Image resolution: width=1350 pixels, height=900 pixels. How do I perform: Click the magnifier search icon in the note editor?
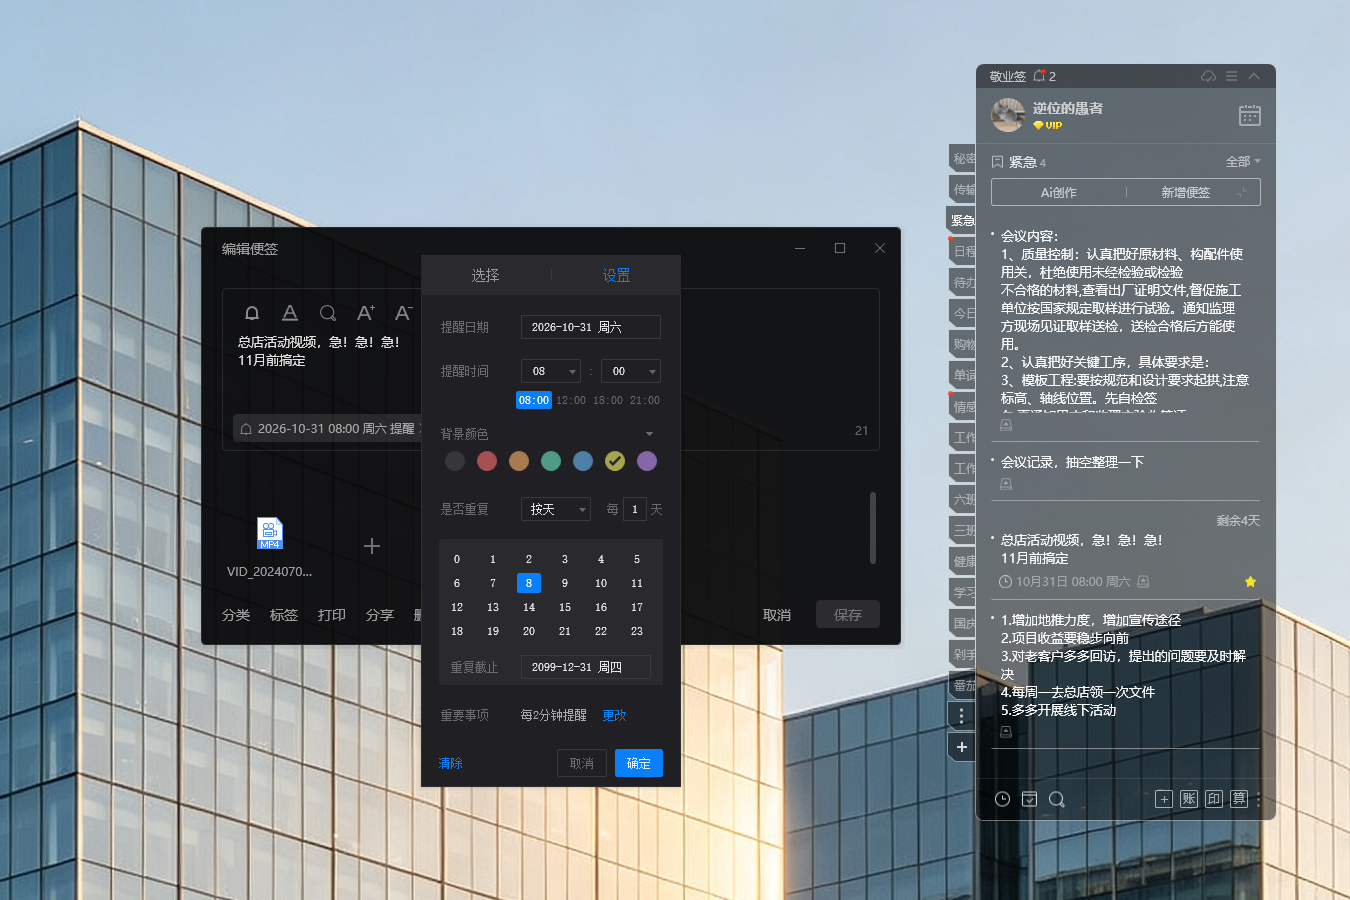328,313
